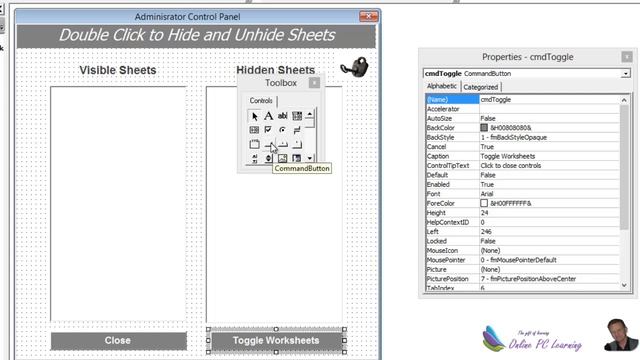Close the Properties panel

(x=627, y=57)
